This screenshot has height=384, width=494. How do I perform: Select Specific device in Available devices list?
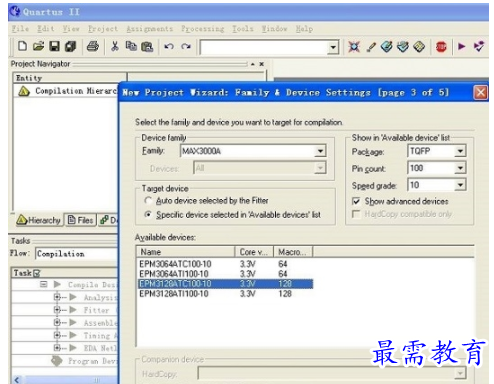148,214
